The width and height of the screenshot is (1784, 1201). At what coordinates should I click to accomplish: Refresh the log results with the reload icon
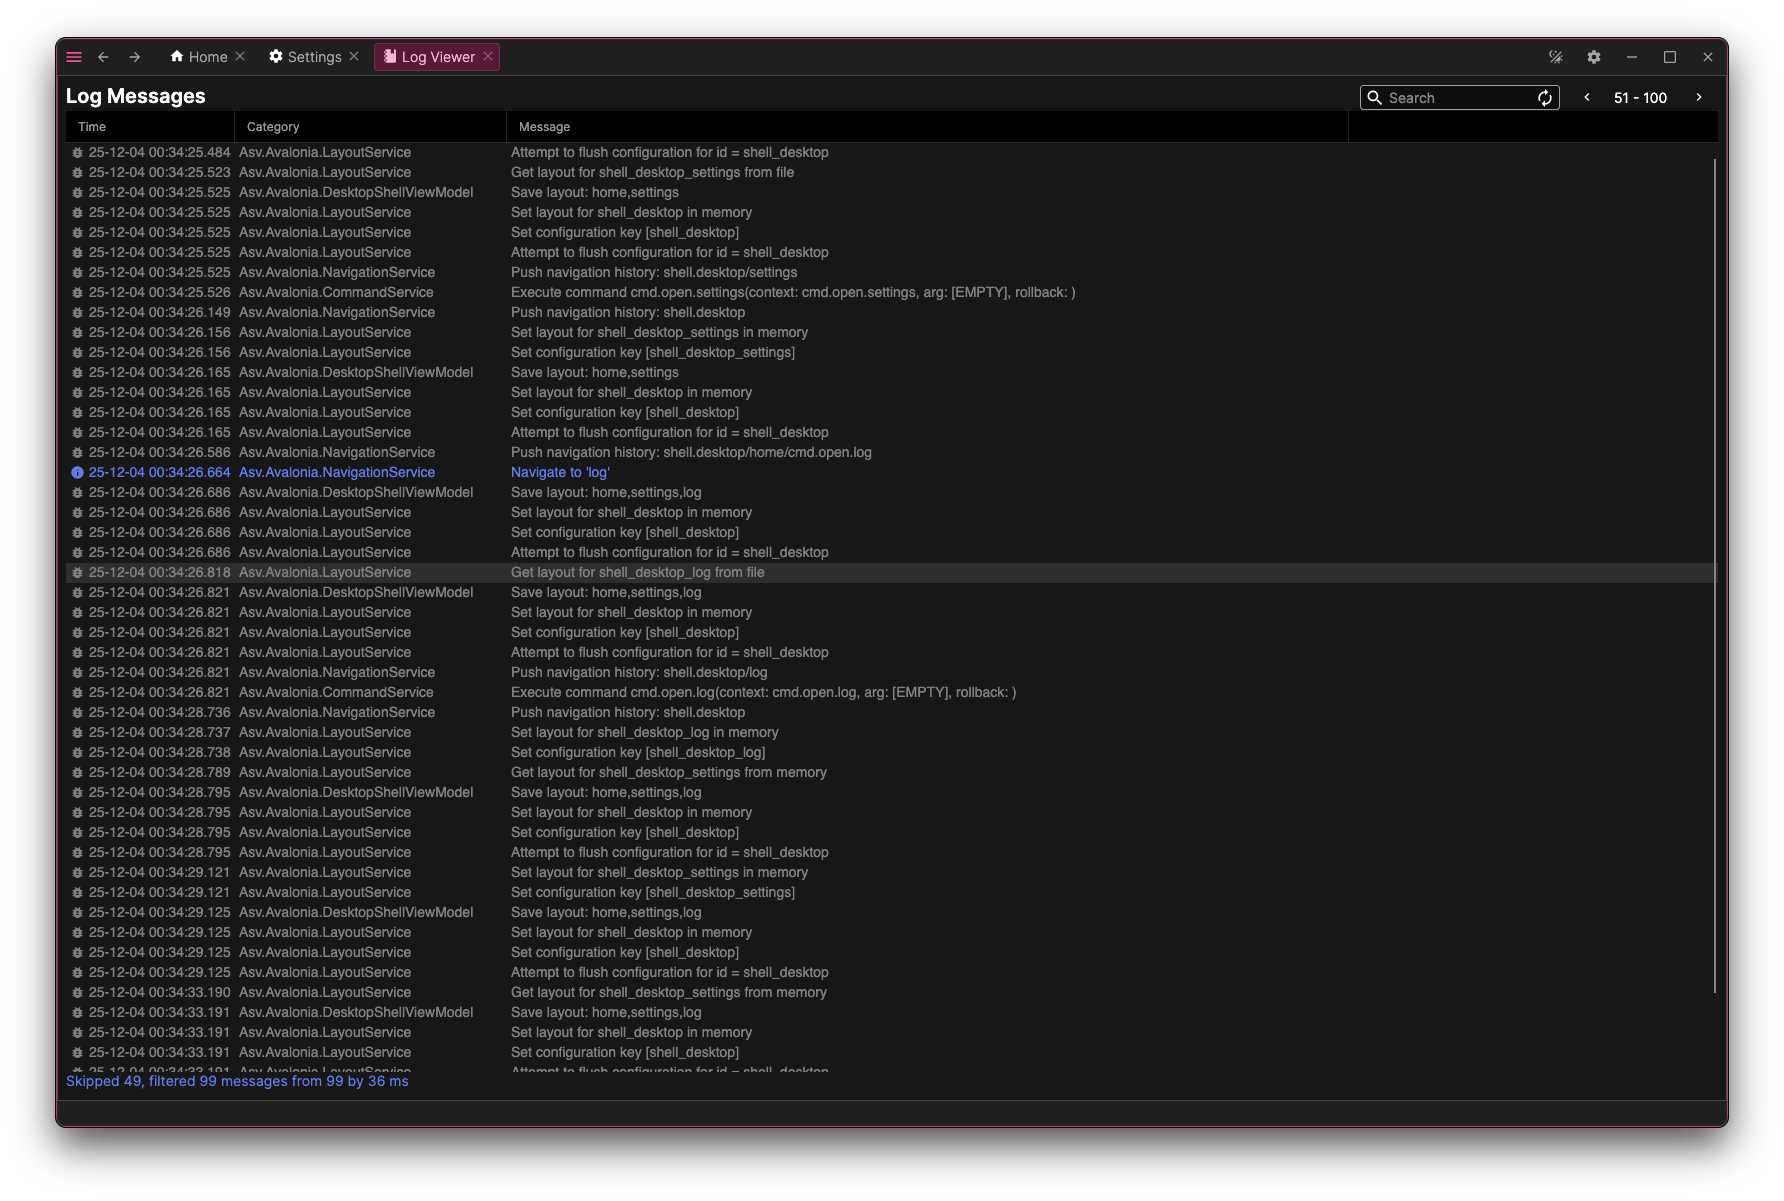point(1544,97)
